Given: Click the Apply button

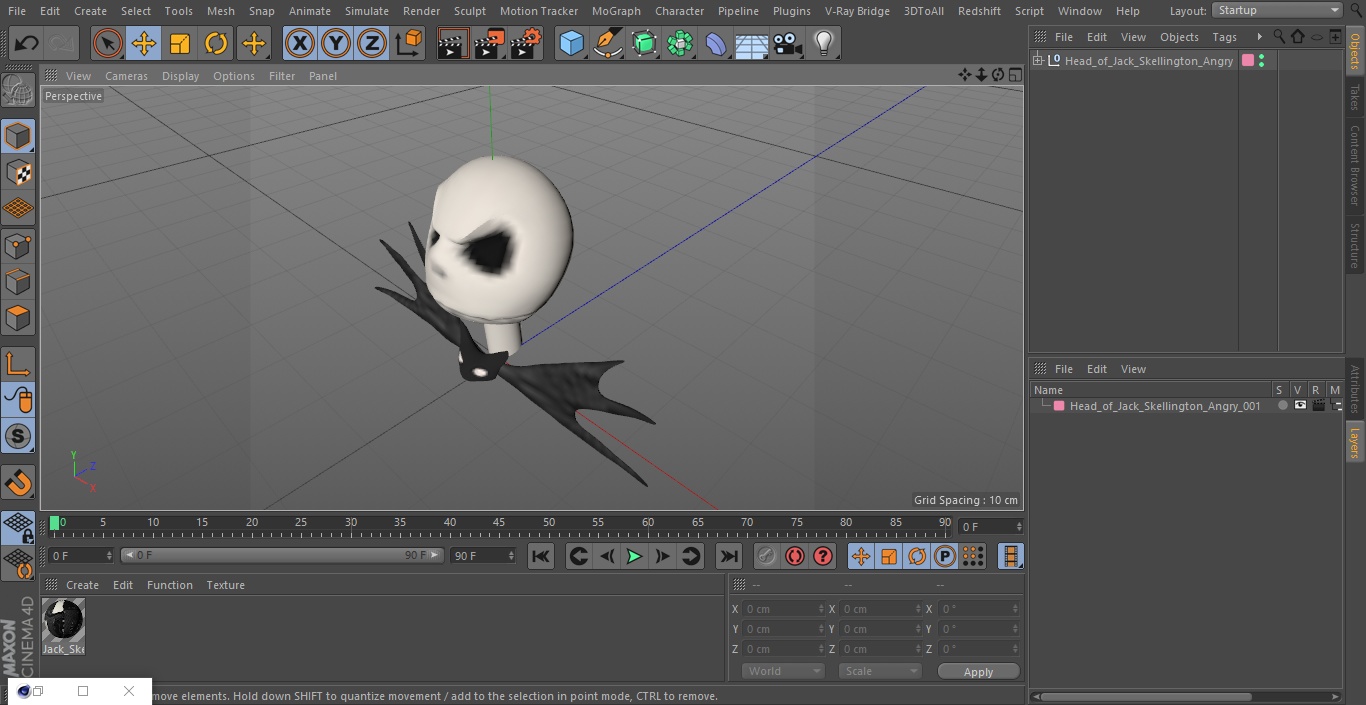Looking at the screenshot, I should (x=978, y=672).
